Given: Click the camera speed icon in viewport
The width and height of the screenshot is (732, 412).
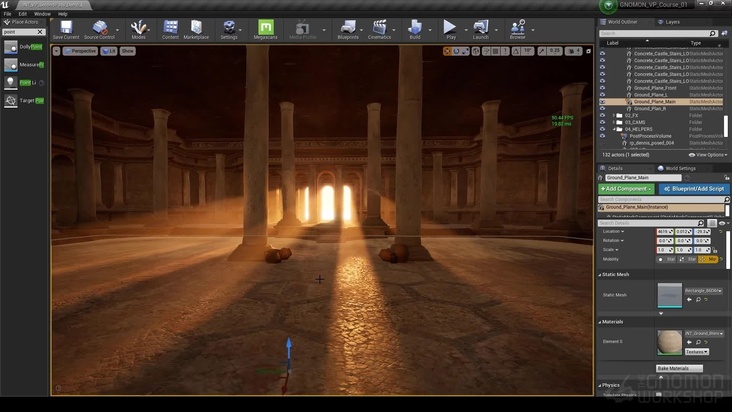Looking at the screenshot, I should 573,51.
